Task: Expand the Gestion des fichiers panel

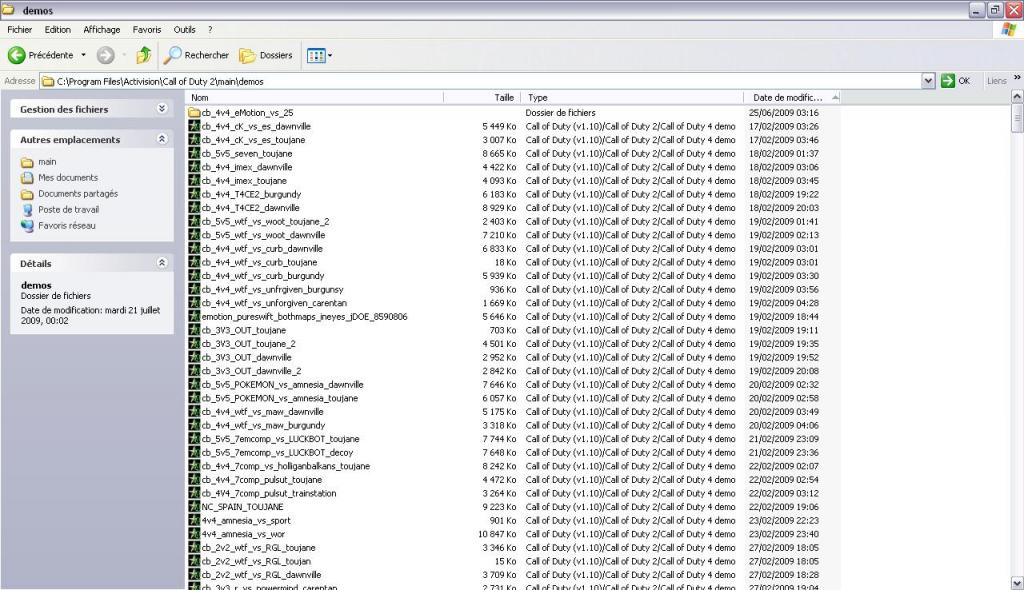Action: coord(162,108)
